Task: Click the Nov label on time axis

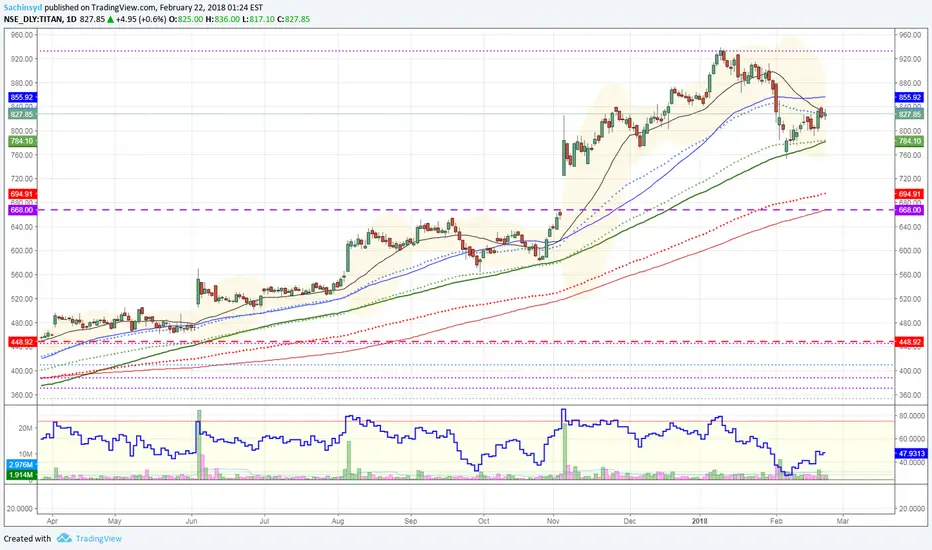Action: tap(553, 521)
